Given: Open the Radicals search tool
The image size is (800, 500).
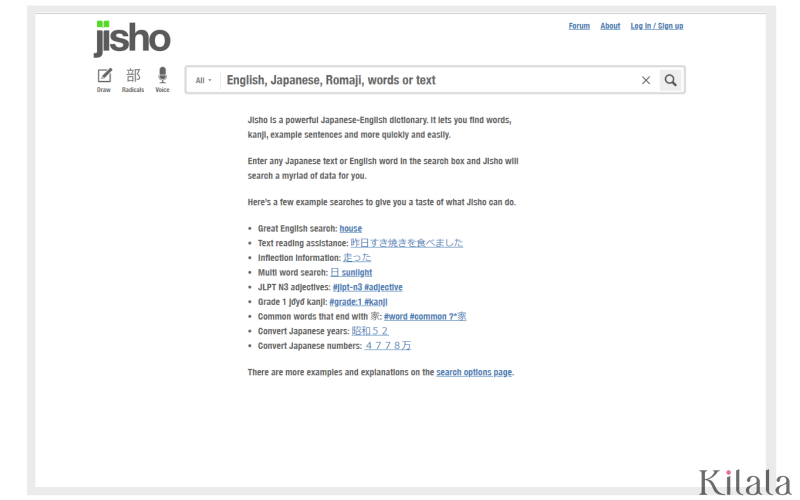Looking at the screenshot, I should [x=133, y=80].
